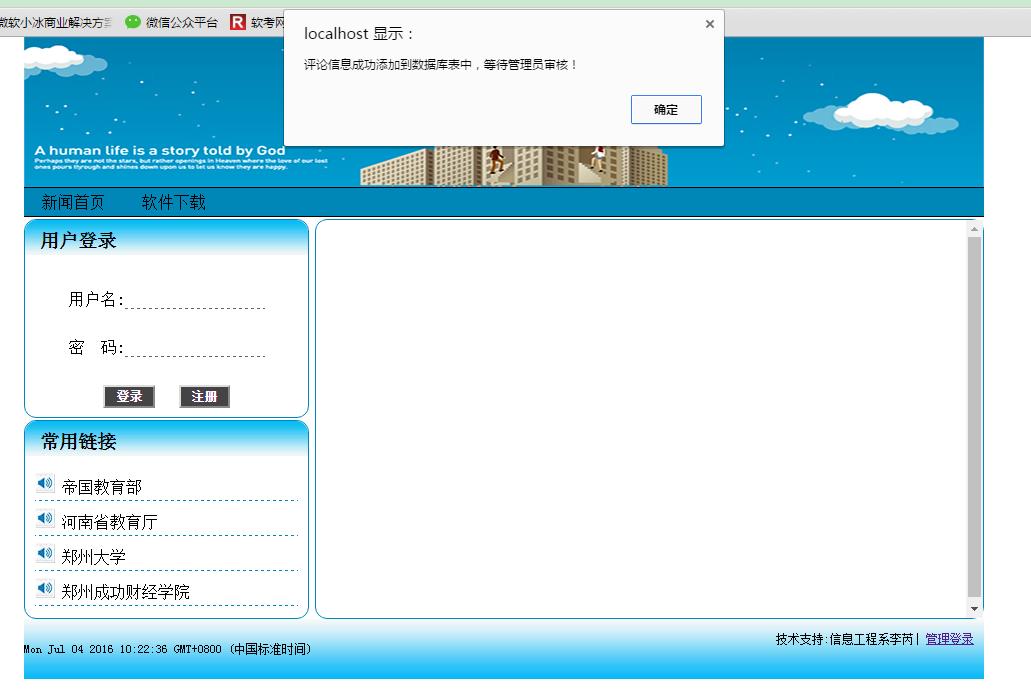Image resolution: width=1031 pixels, height=693 pixels.
Task: Dismiss the localhost dialog with the × button
Action: pos(709,23)
